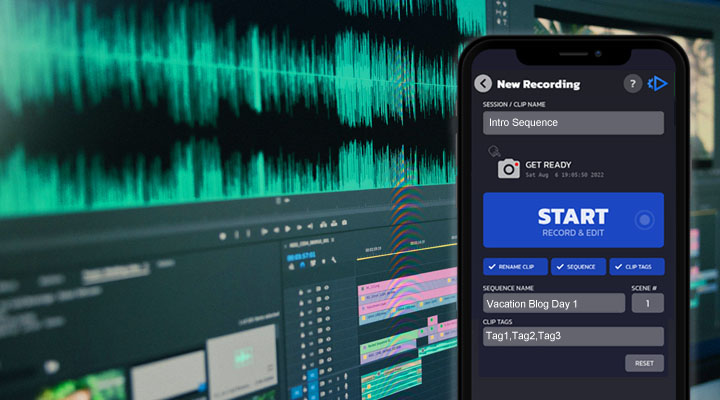Tap the camera icon next to GET READY

509,169
